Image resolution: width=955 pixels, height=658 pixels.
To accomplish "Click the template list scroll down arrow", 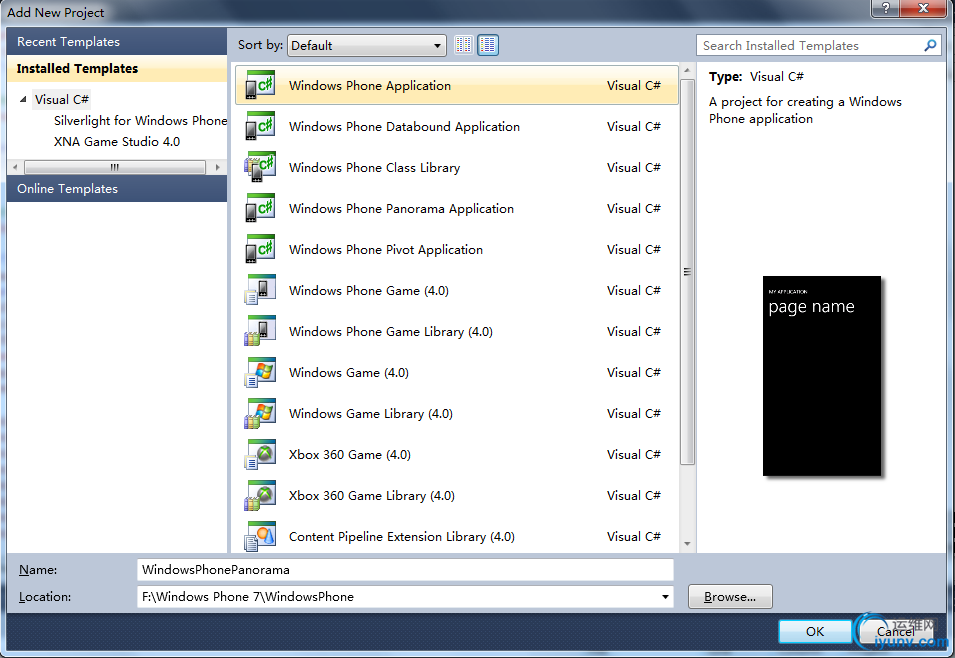I will (687, 543).
